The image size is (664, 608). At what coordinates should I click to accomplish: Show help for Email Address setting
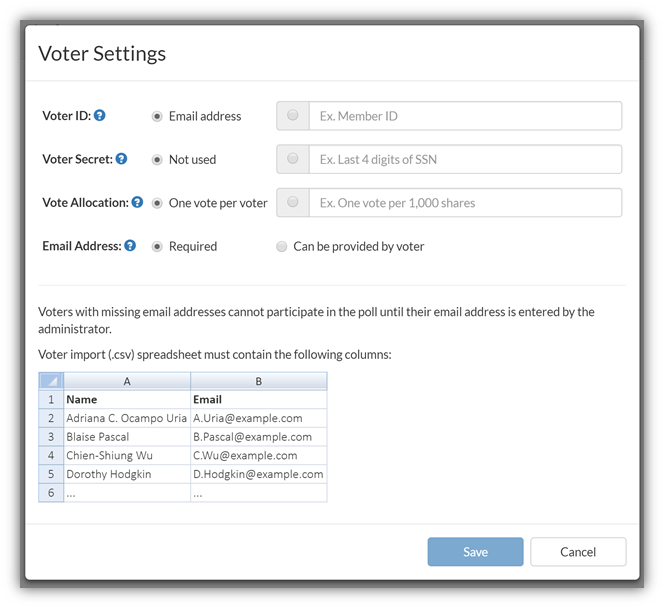[x=130, y=246]
